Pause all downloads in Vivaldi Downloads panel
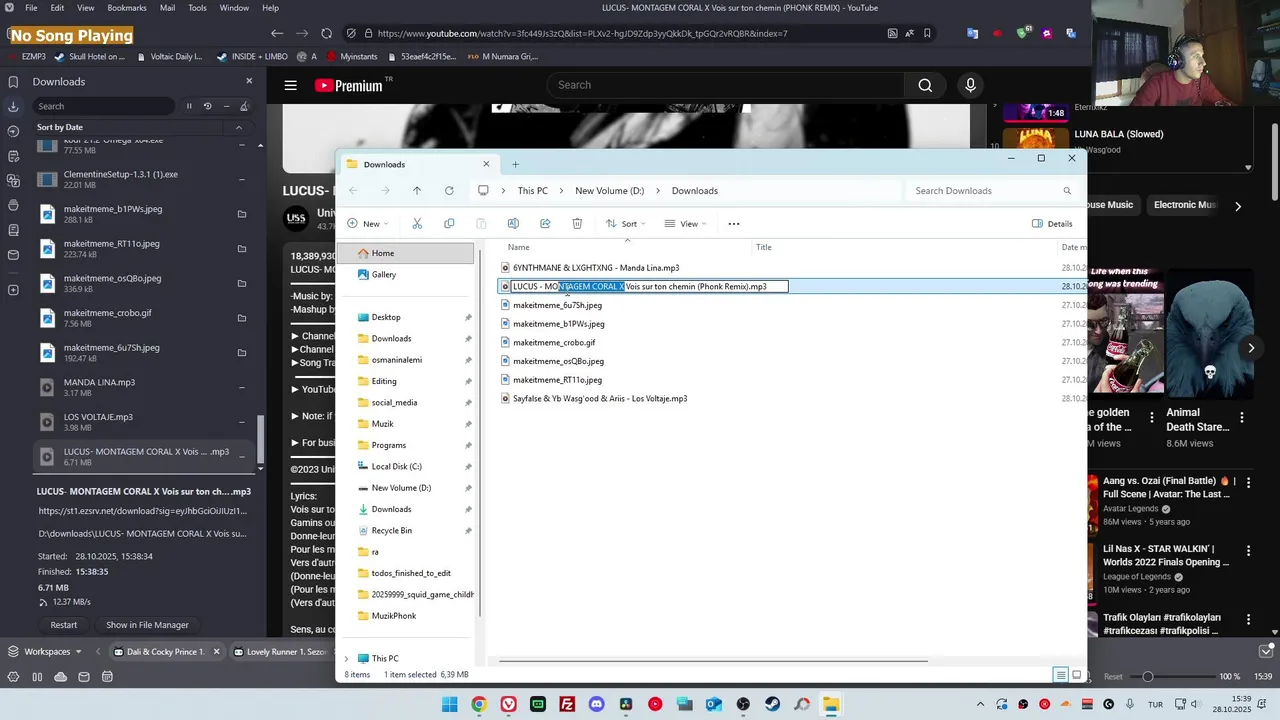The image size is (1280, 720). [188, 106]
